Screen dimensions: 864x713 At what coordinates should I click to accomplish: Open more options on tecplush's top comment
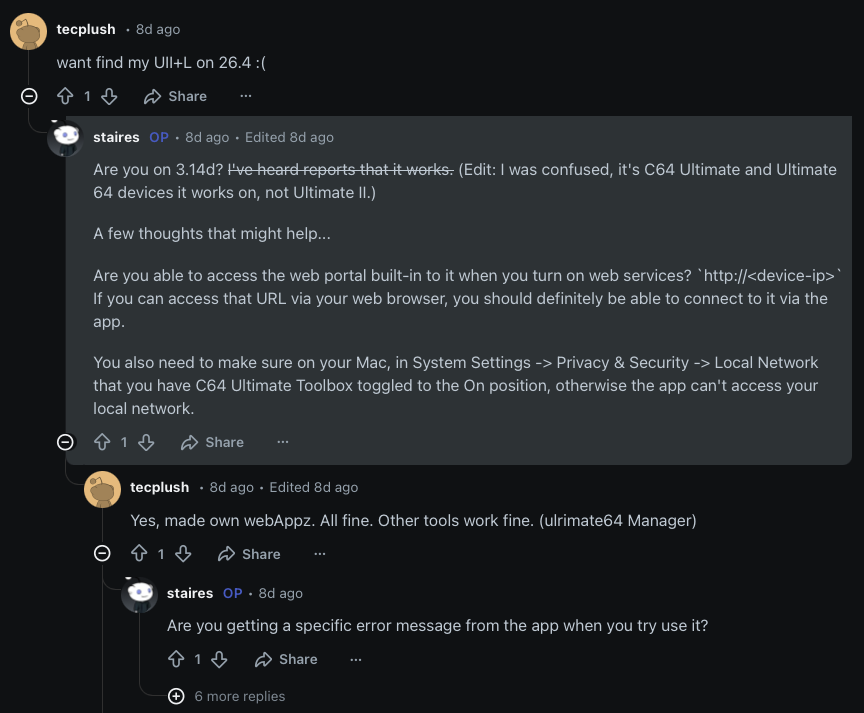(x=246, y=96)
